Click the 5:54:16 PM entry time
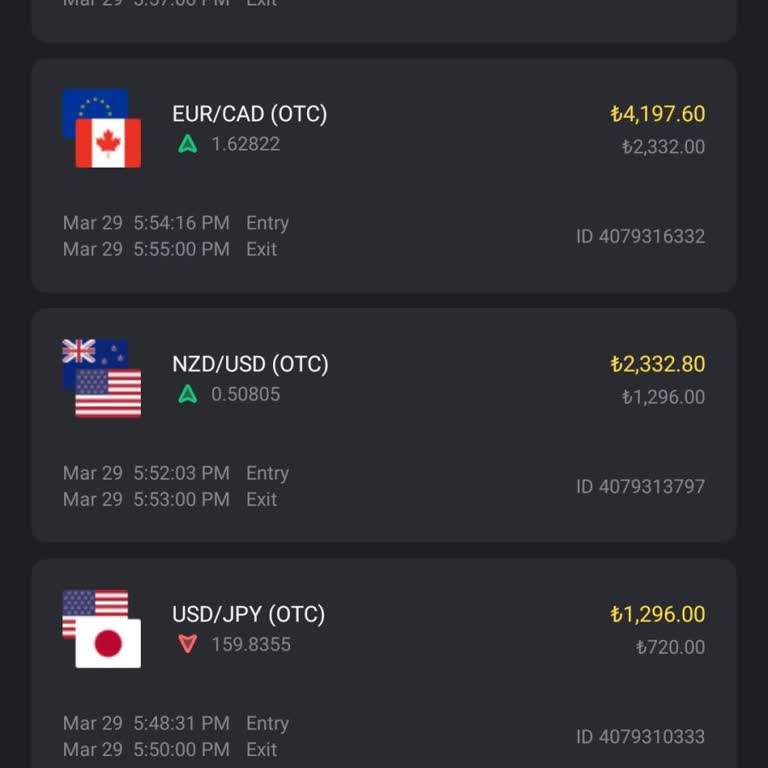Image resolution: width=768 pixels, height=768 pixels. (x=181, y=223)
